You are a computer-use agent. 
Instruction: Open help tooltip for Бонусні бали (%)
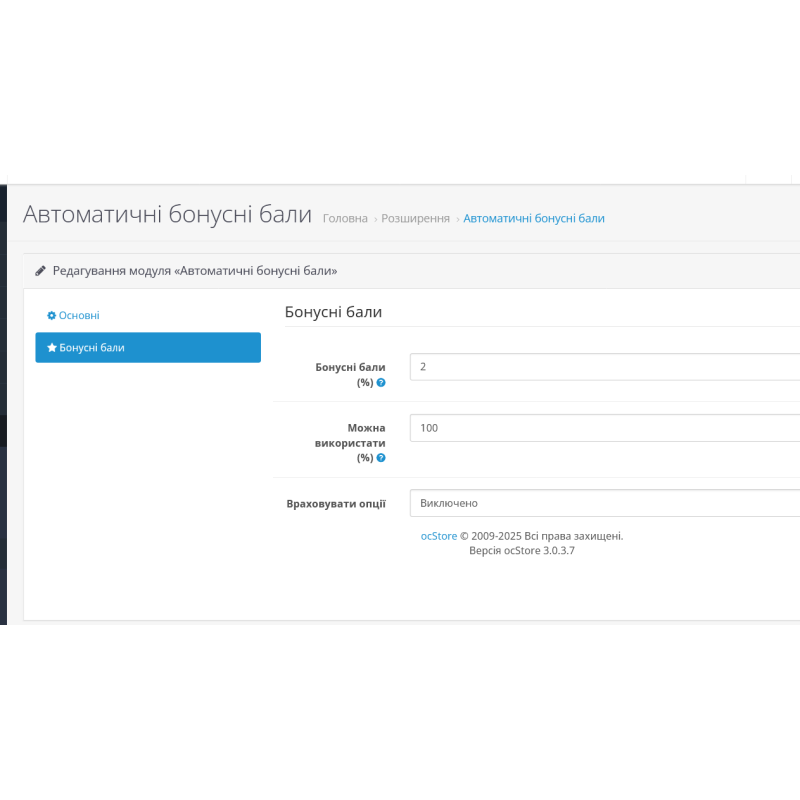pyautogui.click(x=381, y=381)
